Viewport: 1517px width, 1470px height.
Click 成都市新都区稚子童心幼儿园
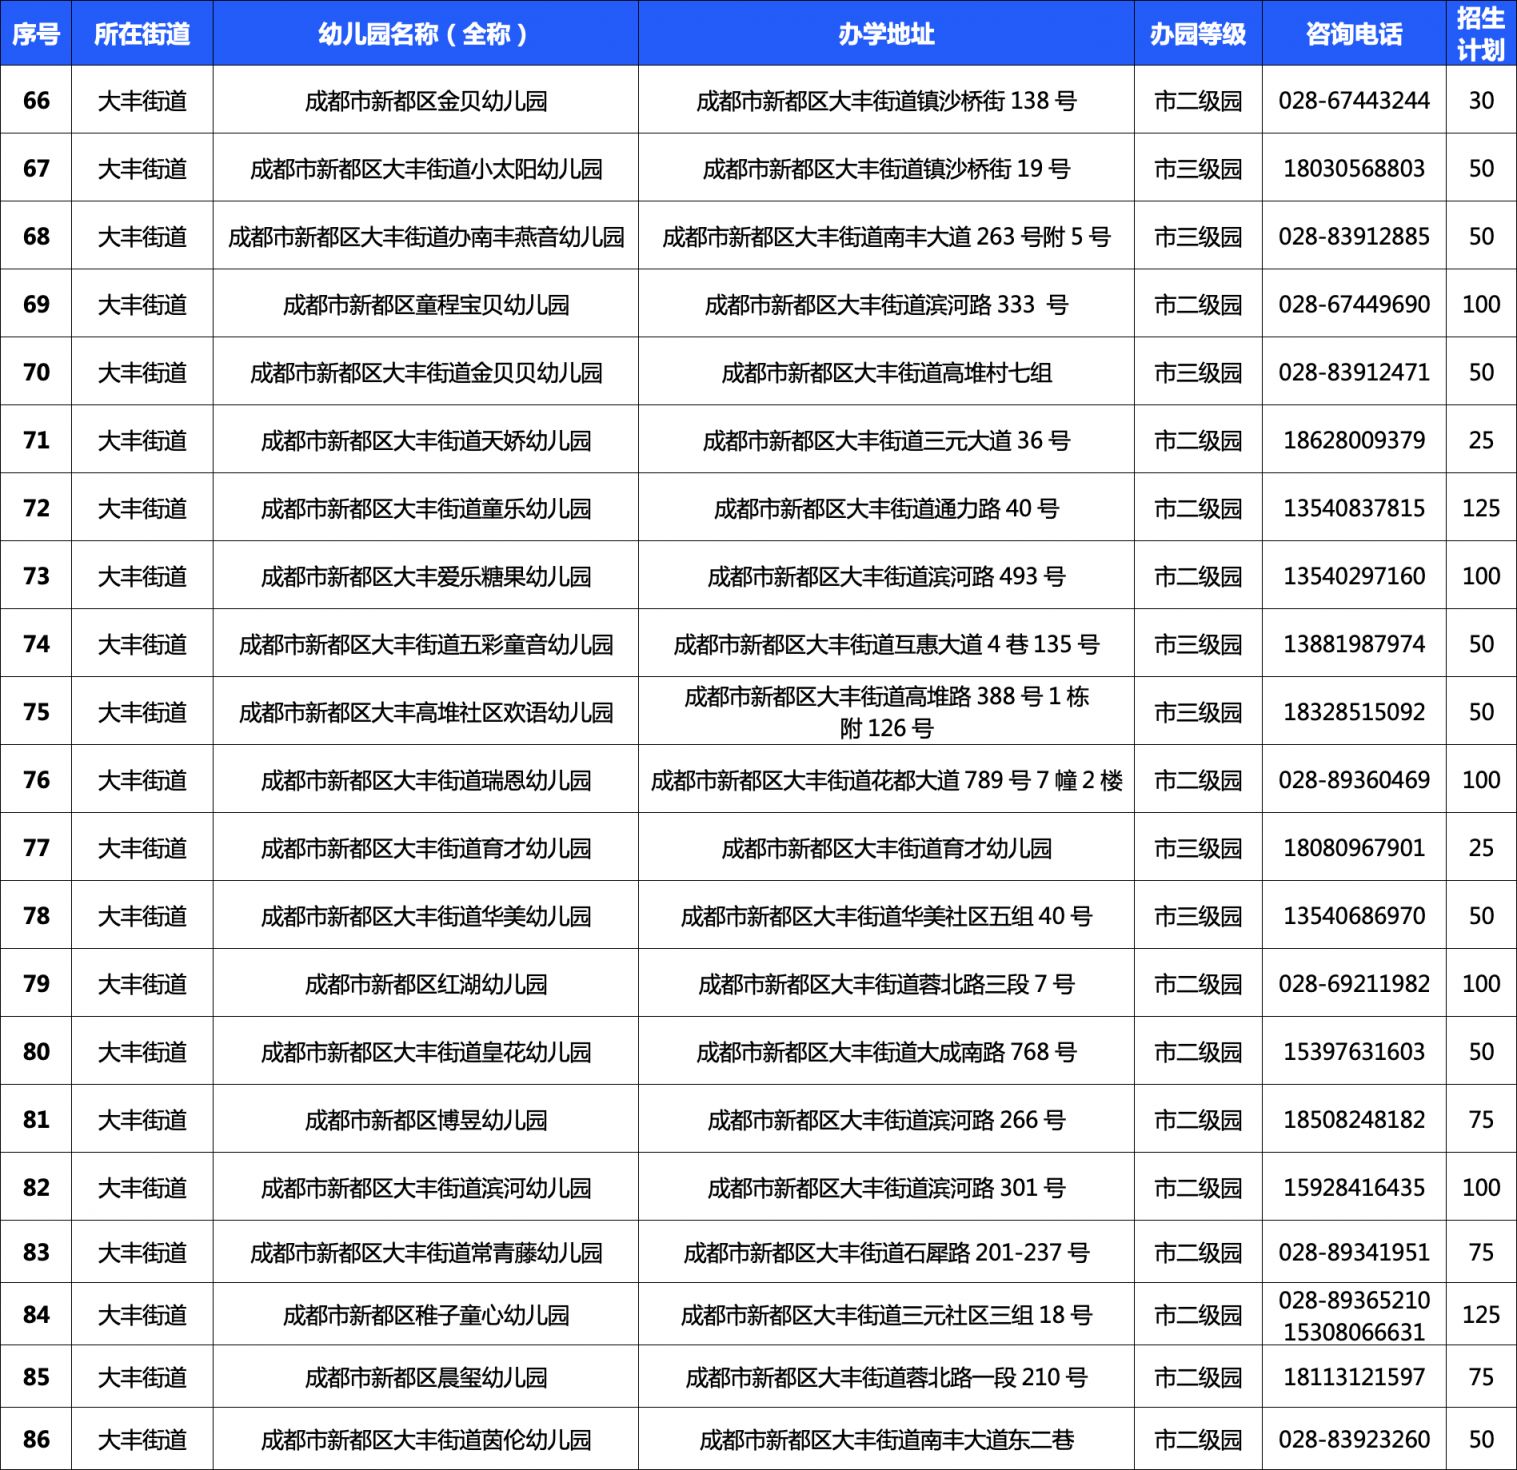point(426,1316)
